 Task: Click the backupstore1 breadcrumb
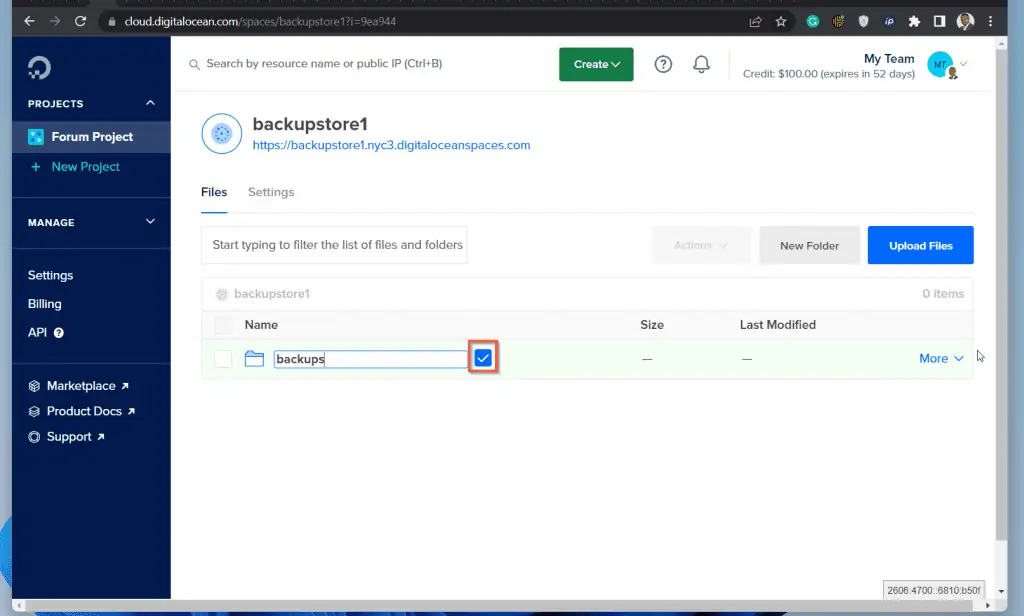click(272, 294)
